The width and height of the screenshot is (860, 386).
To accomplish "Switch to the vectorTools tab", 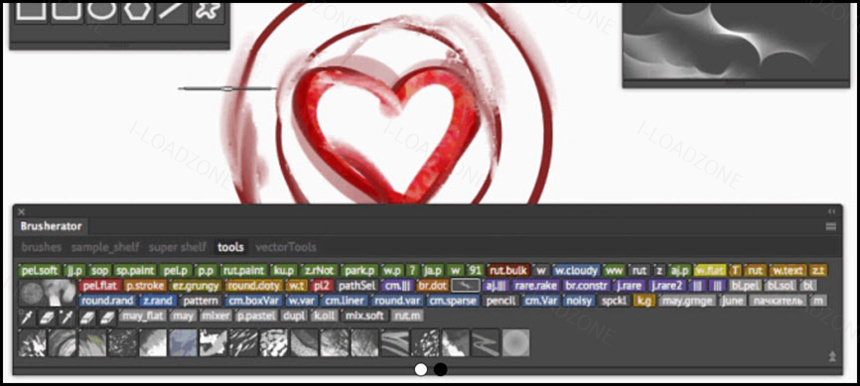I will click(286, 247).
